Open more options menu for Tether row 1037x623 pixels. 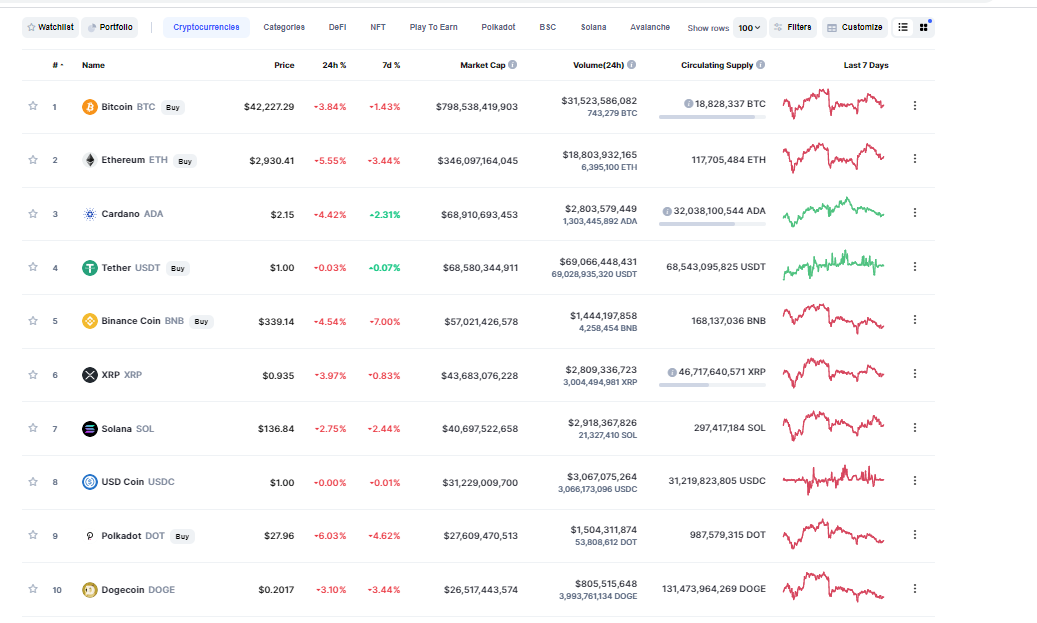click(915, 267)
